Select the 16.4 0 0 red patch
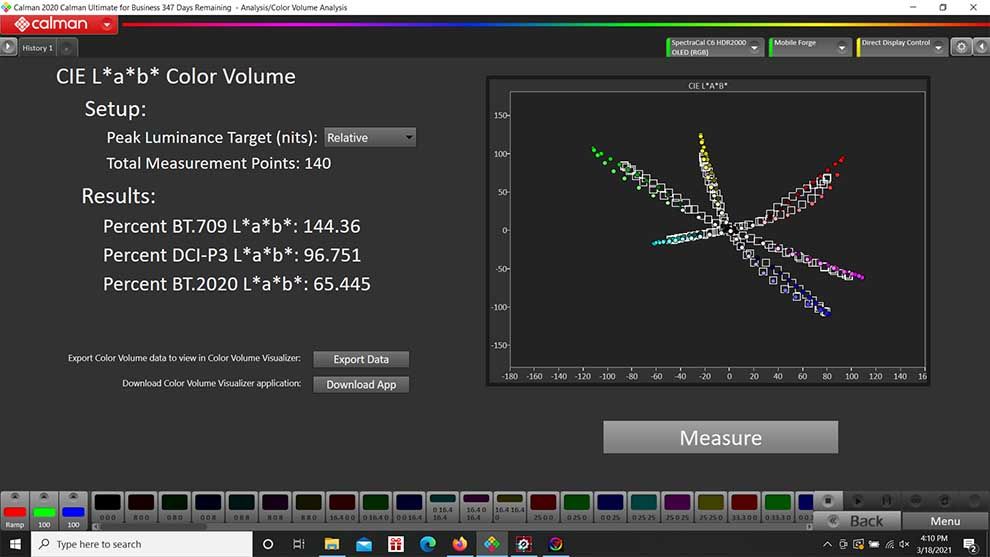The image size is (990, 557). pyautogui.click(x=342, y=507)
